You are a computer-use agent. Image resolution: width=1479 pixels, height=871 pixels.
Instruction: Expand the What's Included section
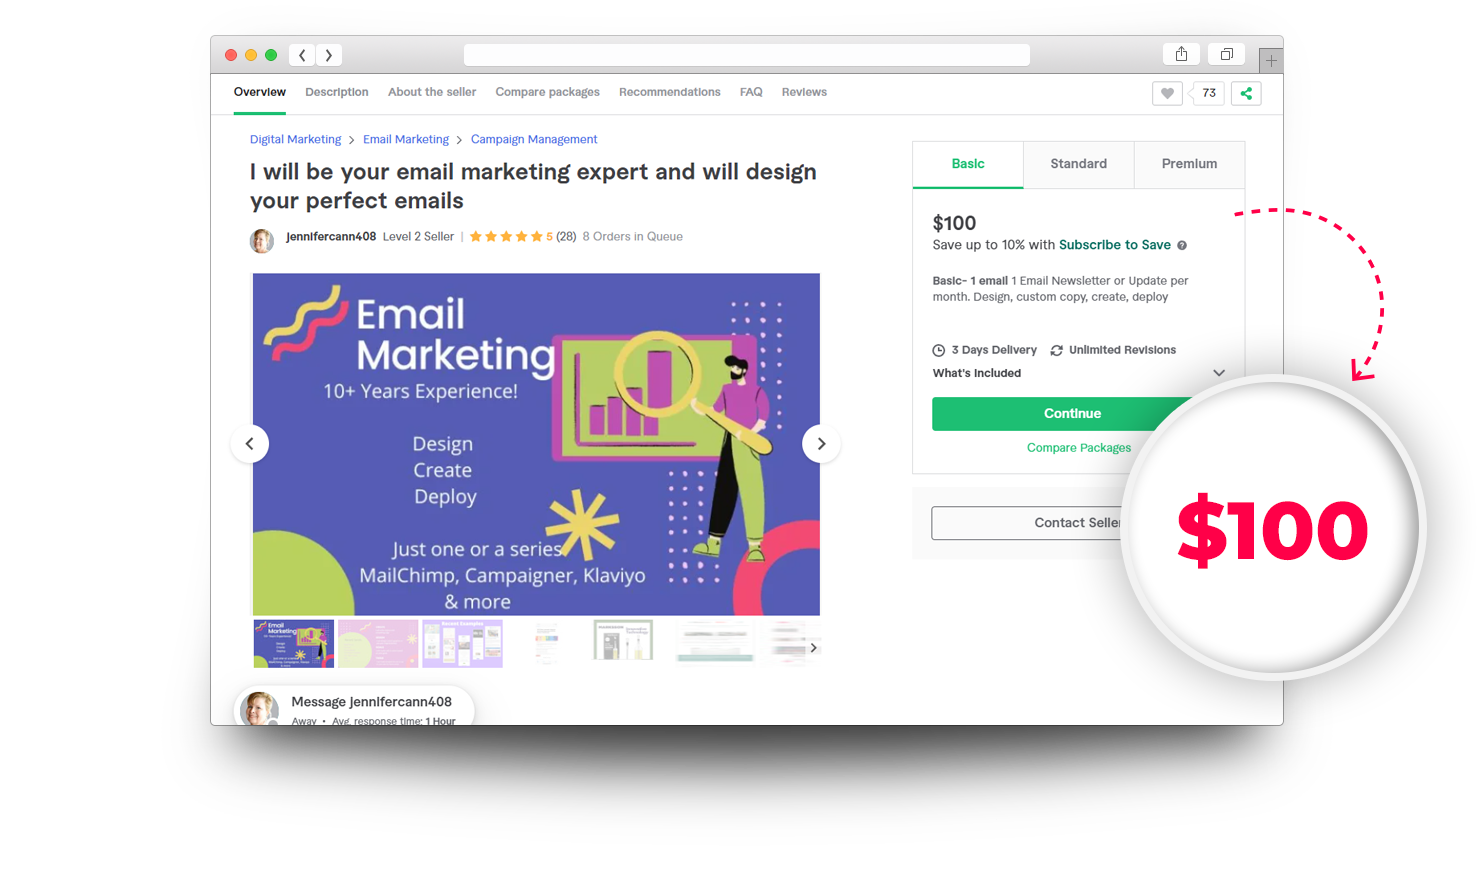1219,373
